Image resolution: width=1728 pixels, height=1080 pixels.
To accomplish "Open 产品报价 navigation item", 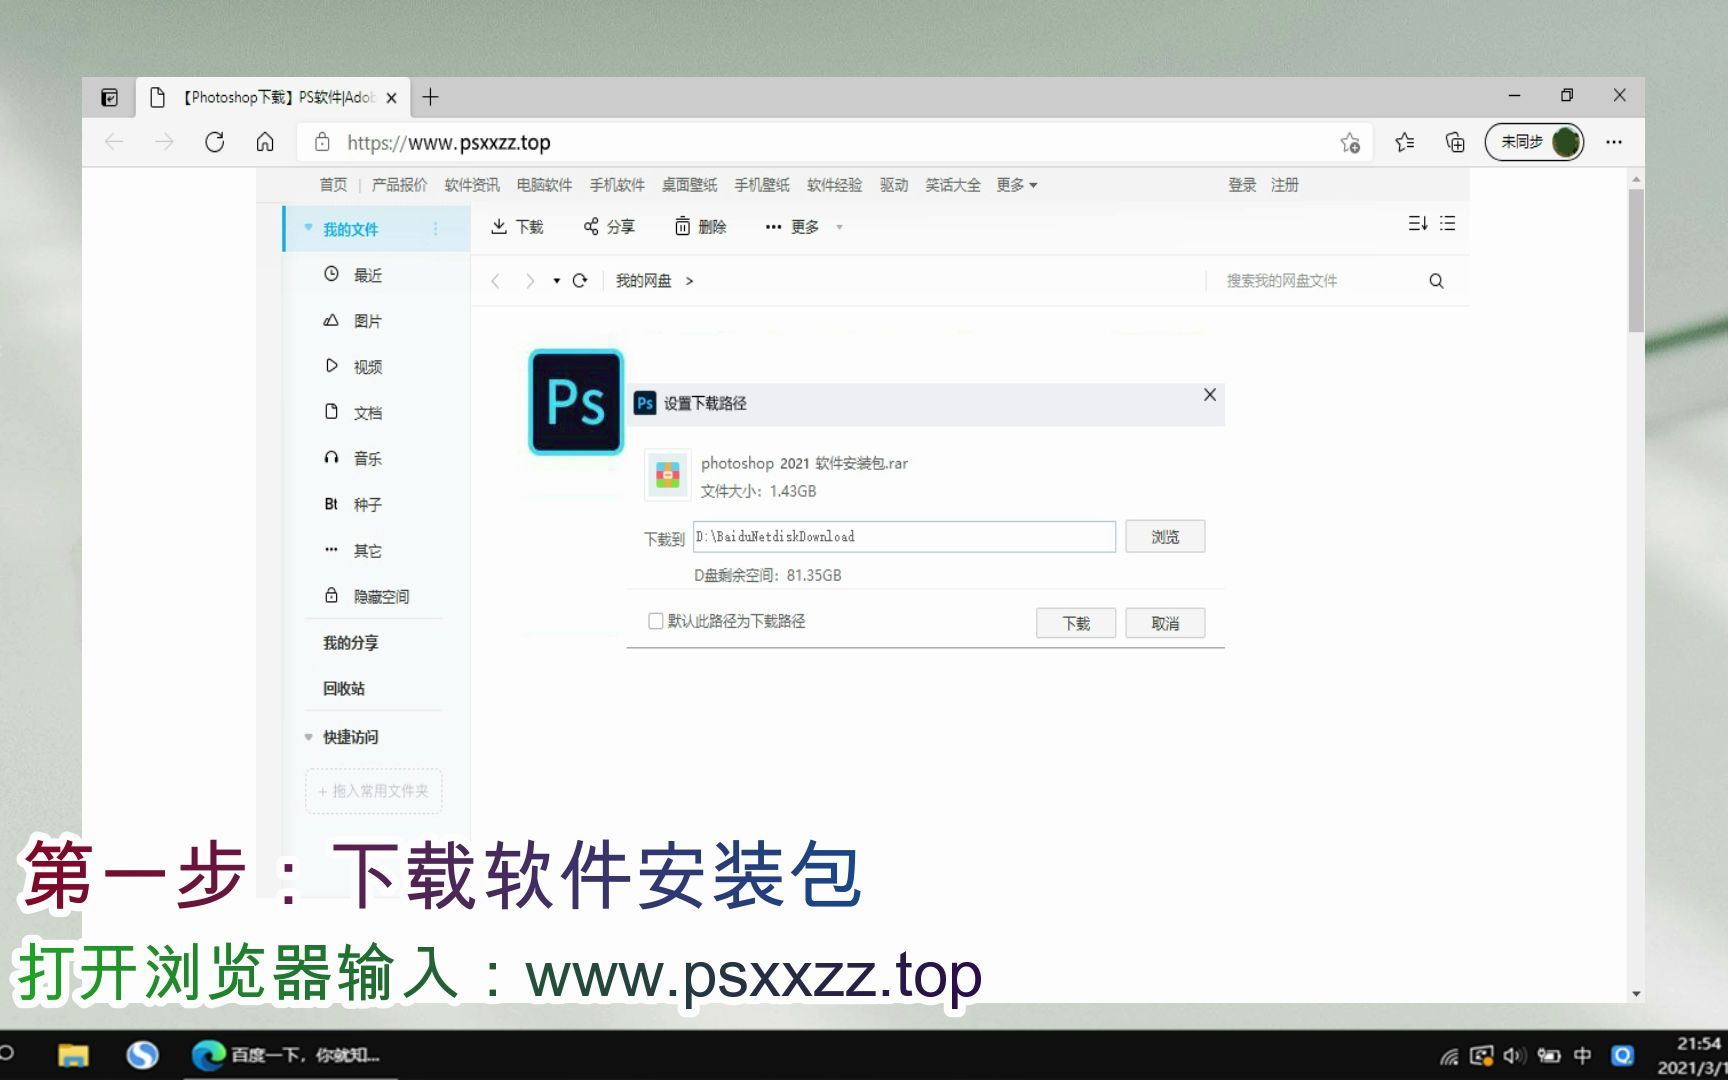I will pyautogui.click(x=399, y=185).
